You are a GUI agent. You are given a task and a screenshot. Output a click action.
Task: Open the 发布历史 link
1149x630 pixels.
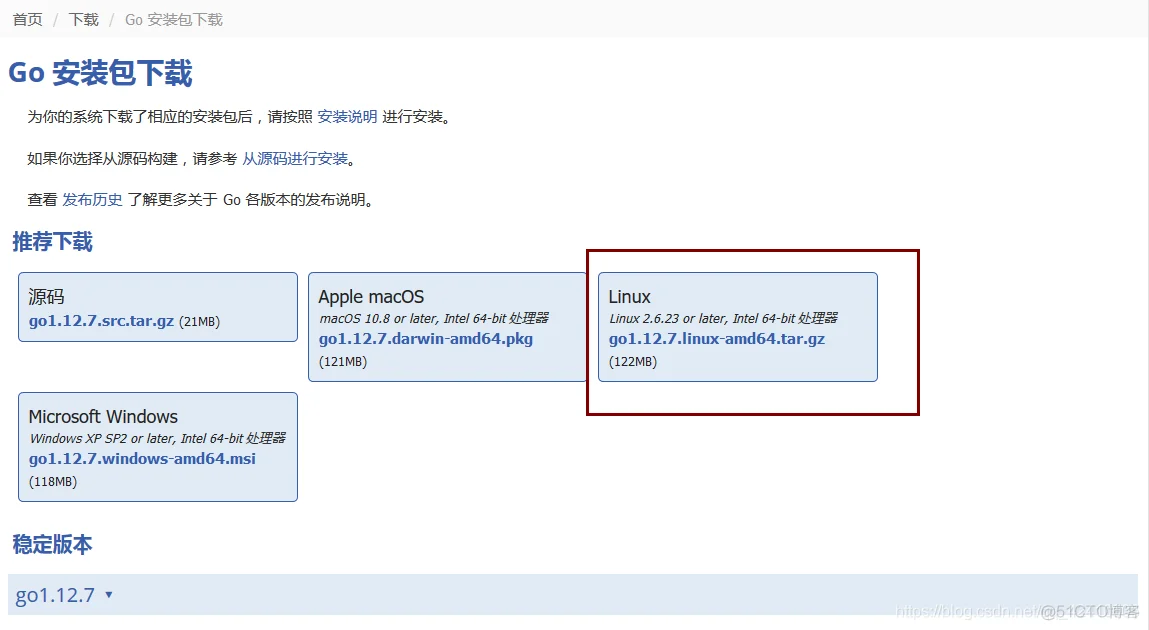pos(92,199)
